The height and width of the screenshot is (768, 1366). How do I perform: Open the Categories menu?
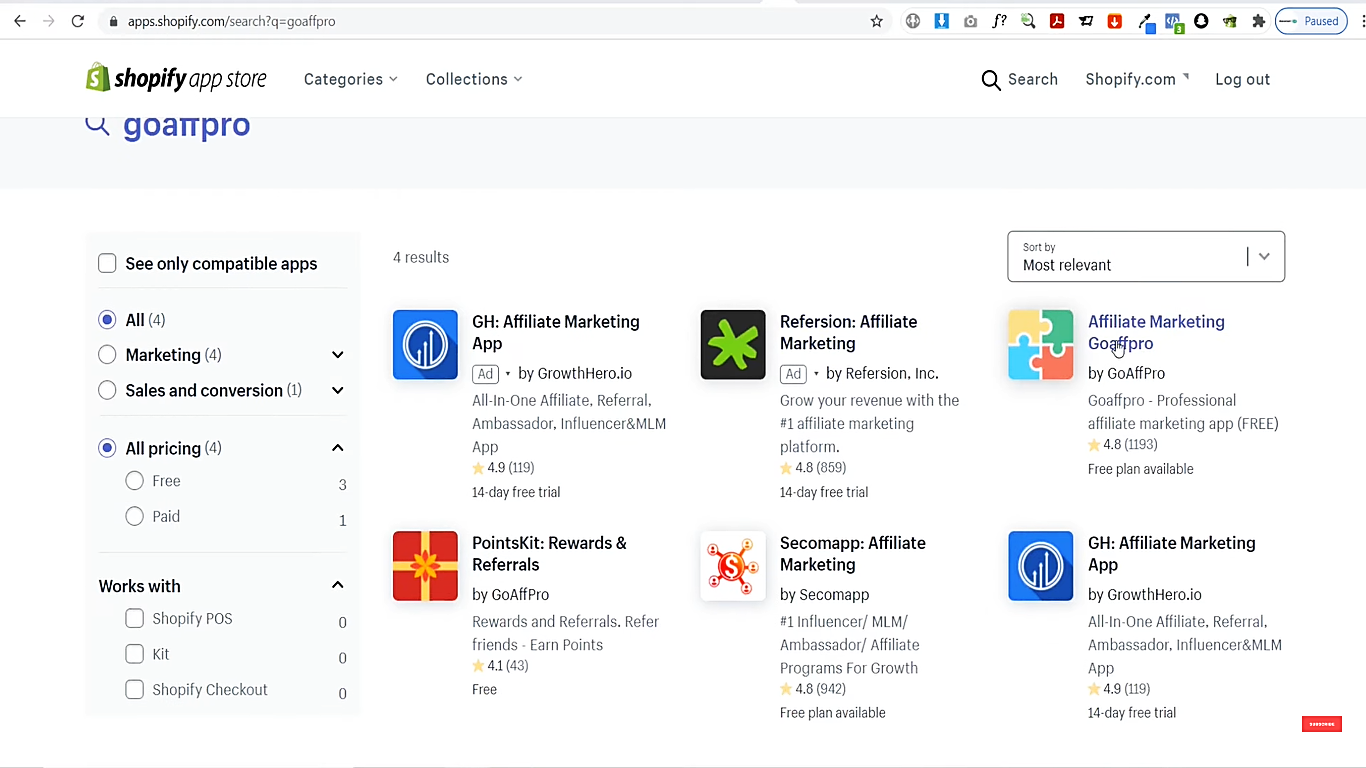point(351,79)
